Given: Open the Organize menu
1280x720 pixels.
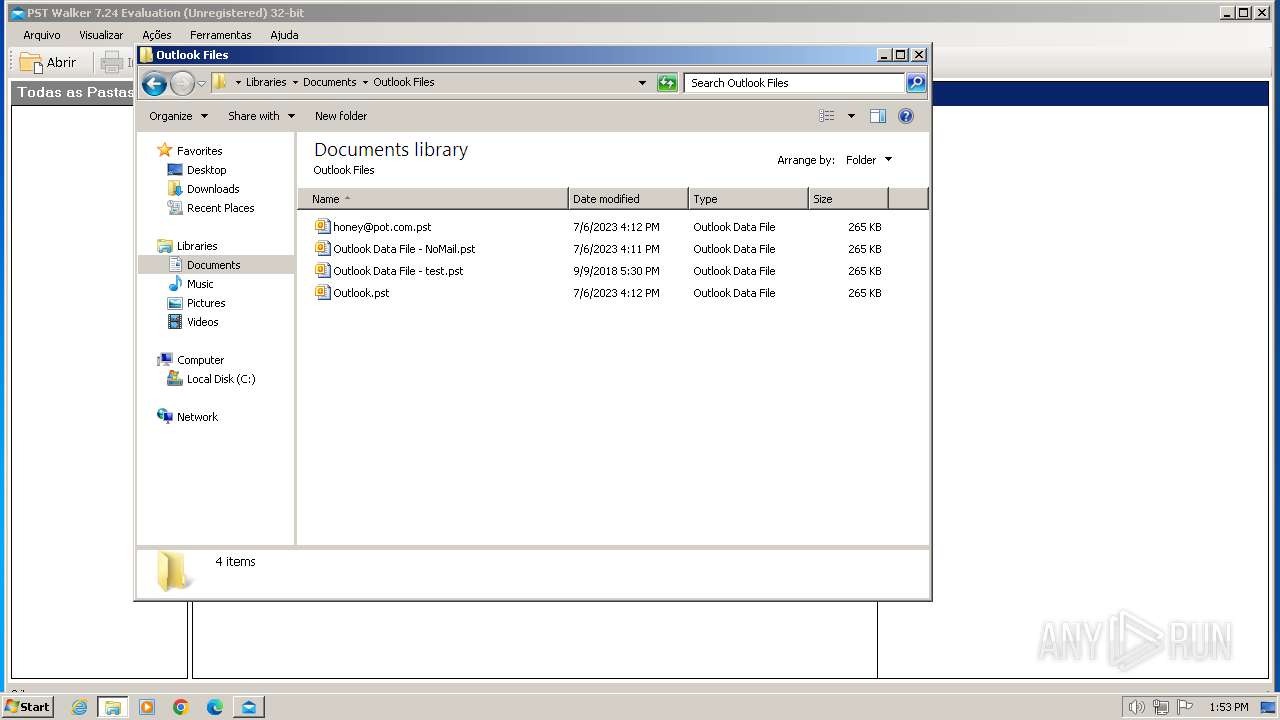Looking at the screenshot, I should [178, 116].
